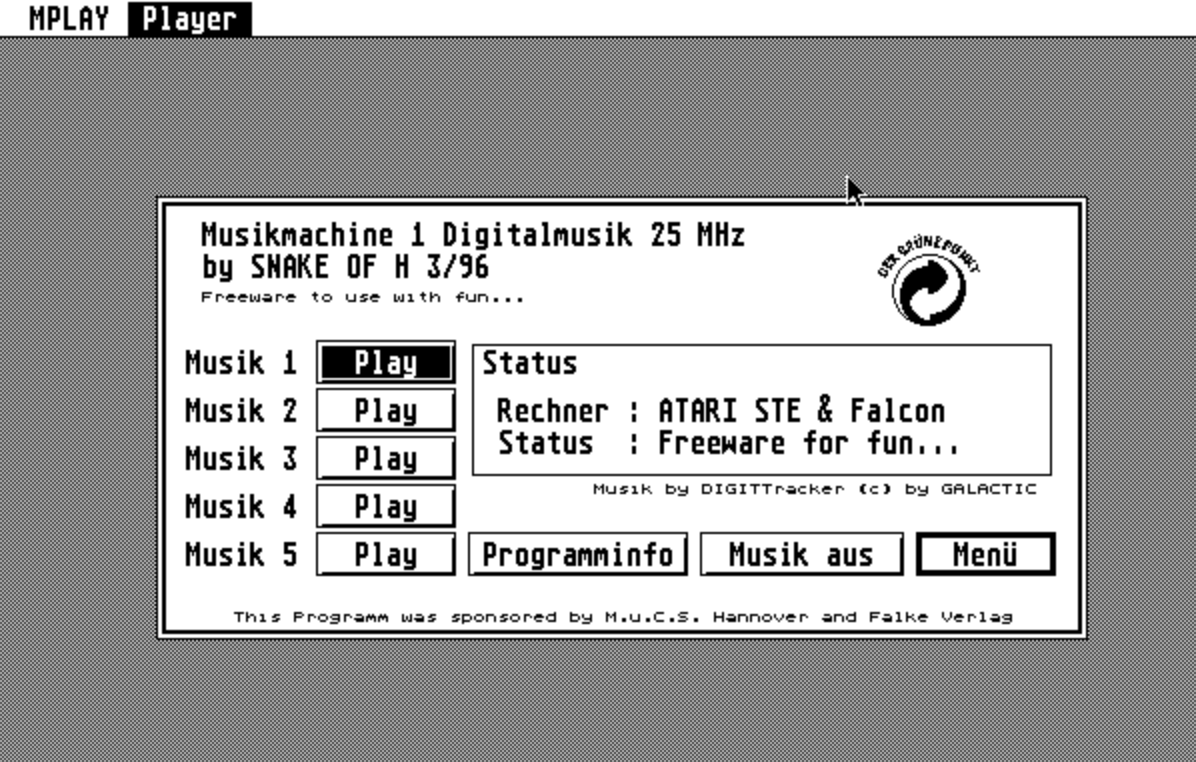This screenshot has height=762, width=1196.
Task: Select the 'Musik 1' label
Action: click(241, 362)
